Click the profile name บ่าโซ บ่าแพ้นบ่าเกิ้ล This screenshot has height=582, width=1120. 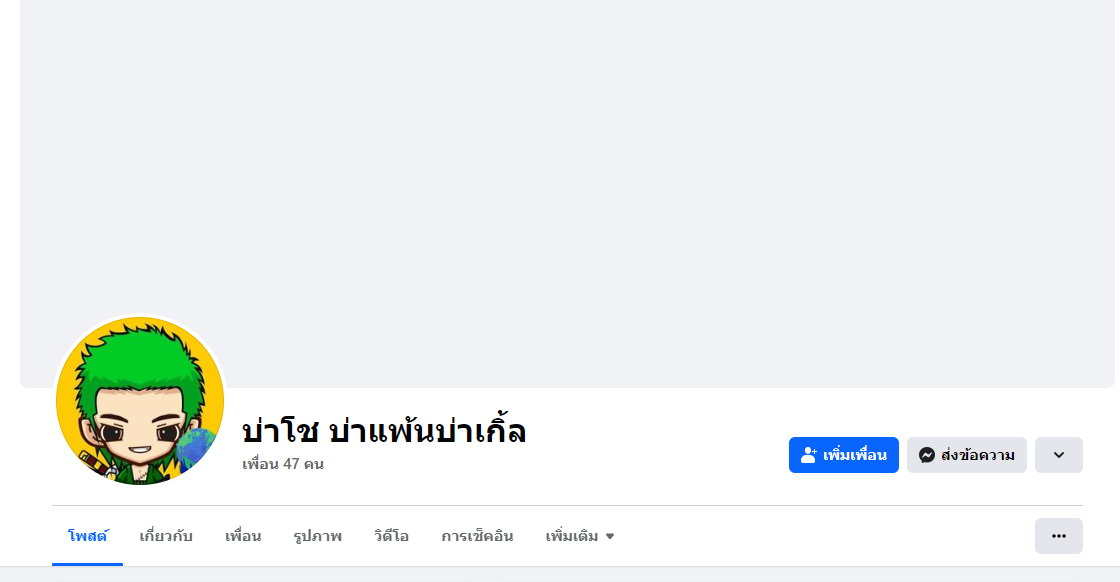coord(384,430)
